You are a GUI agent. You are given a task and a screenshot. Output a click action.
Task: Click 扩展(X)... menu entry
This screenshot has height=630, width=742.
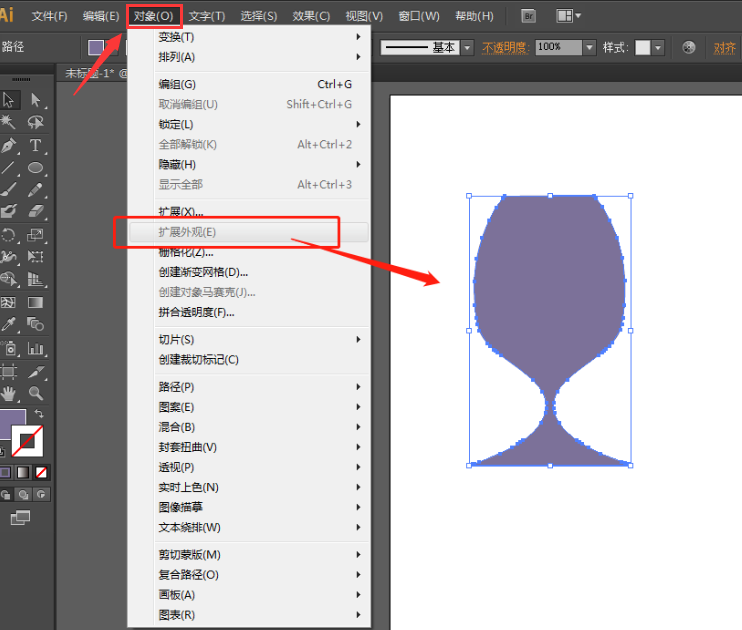click(x=181, y=212)
